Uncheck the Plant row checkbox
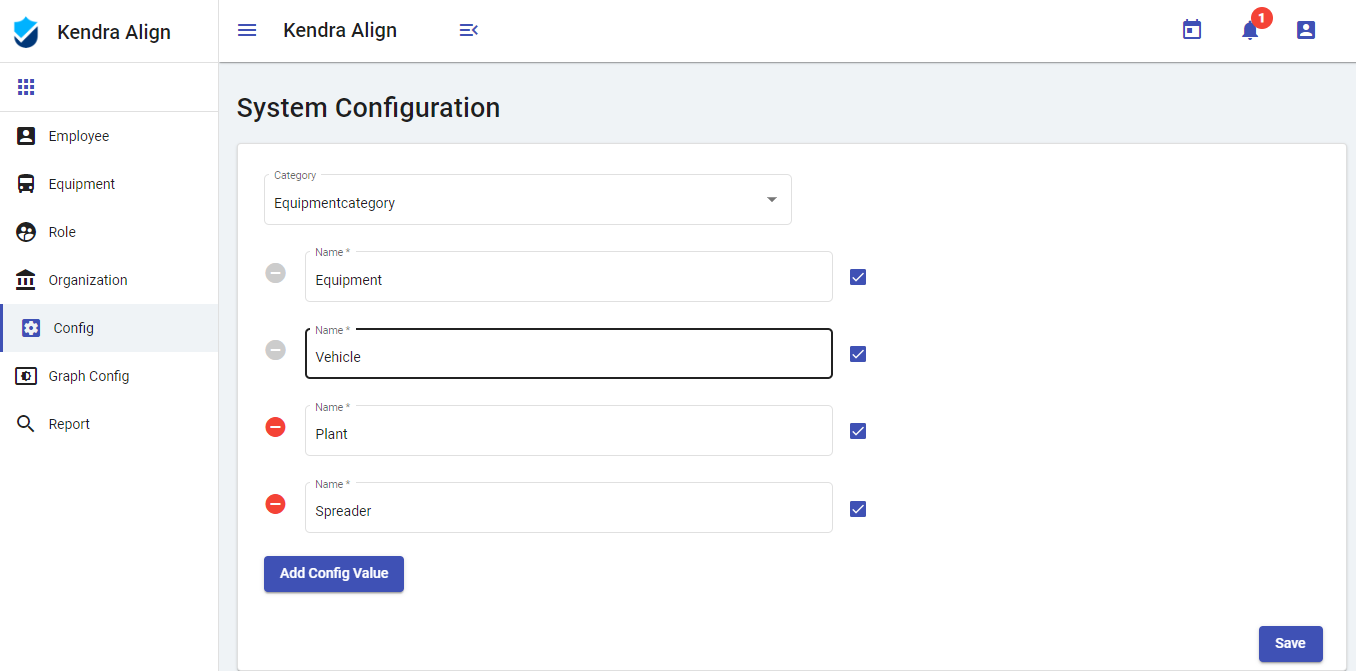The height and width of the screenshot is (671, 1356). (x=858, y=431)
